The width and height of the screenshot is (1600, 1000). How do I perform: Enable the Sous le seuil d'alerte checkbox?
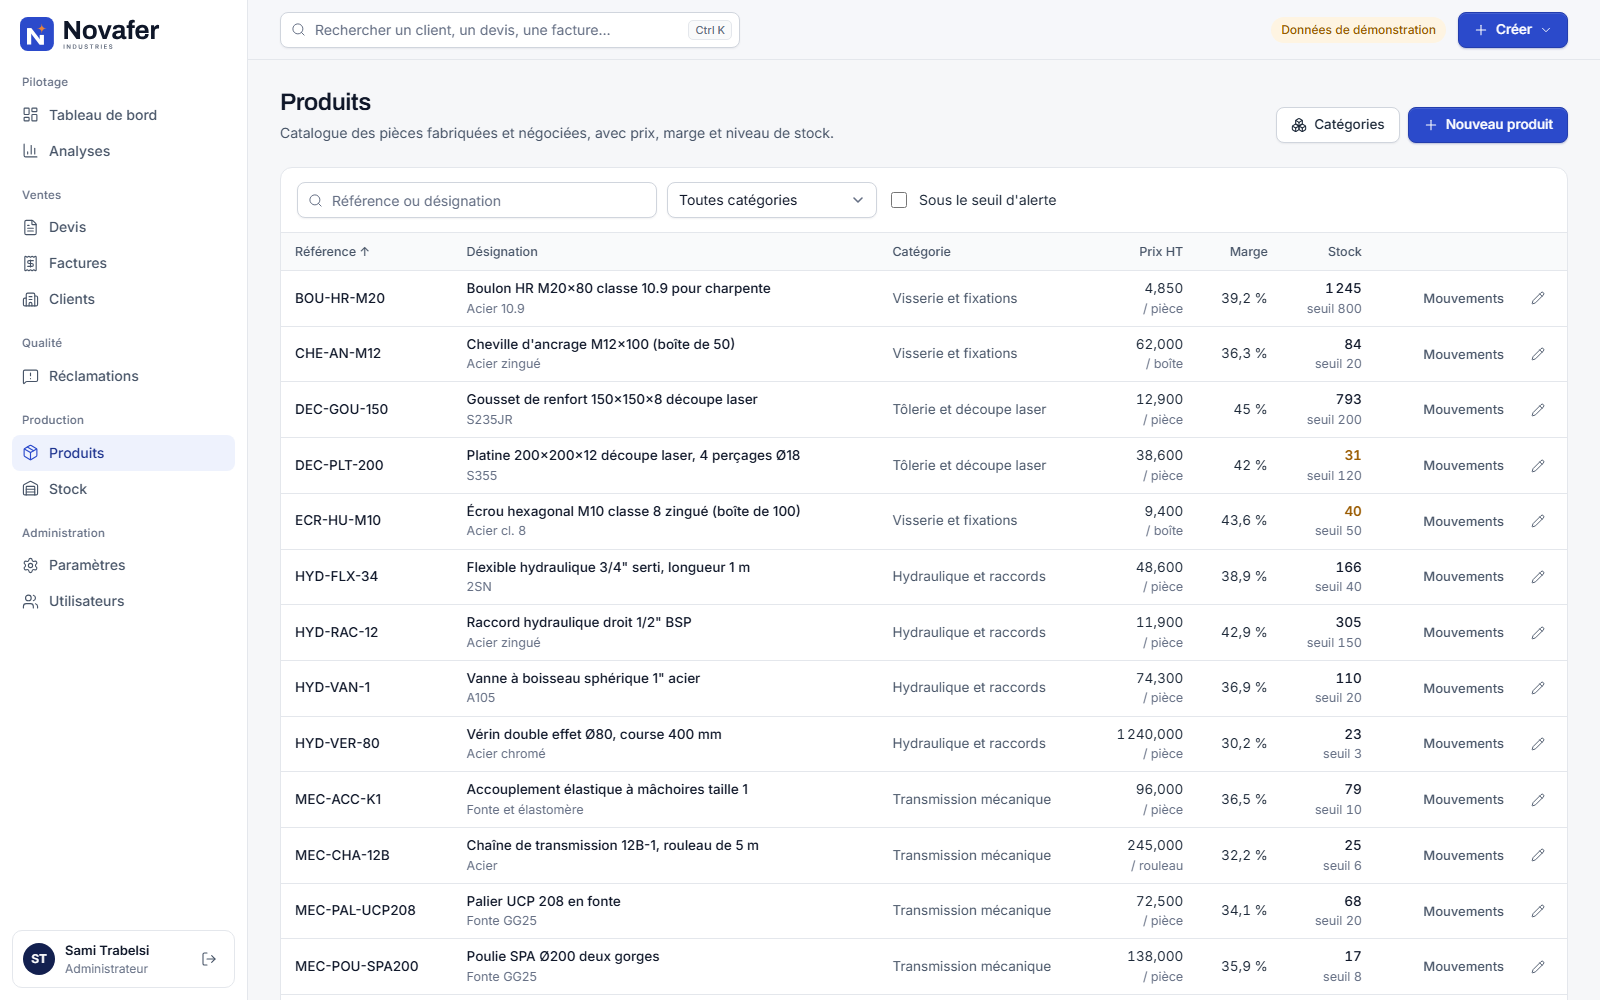(899, 200)
